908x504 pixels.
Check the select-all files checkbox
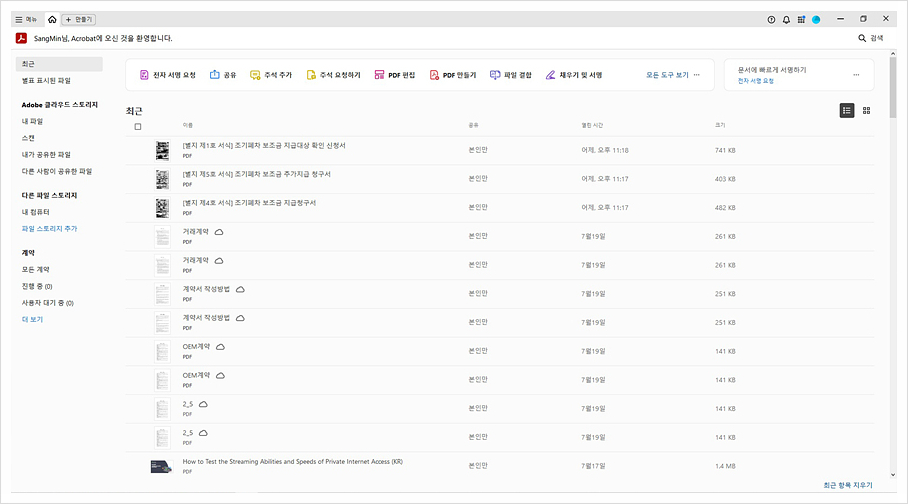point(138,127)
